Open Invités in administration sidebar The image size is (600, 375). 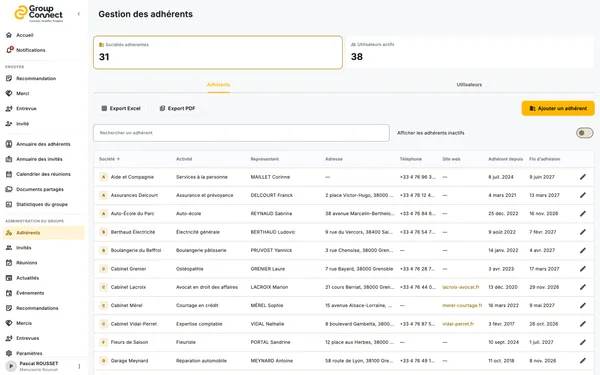pos(44,248)
